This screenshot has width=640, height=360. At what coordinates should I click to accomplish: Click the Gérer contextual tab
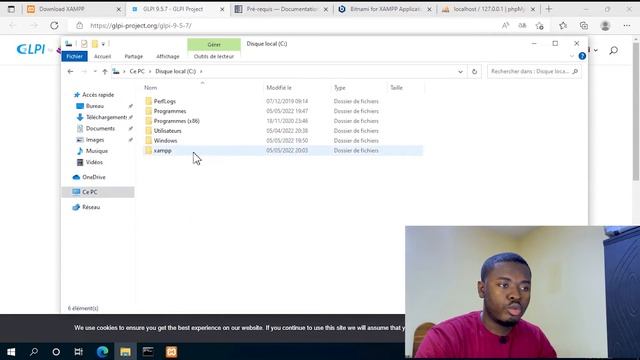click(214, 44)
